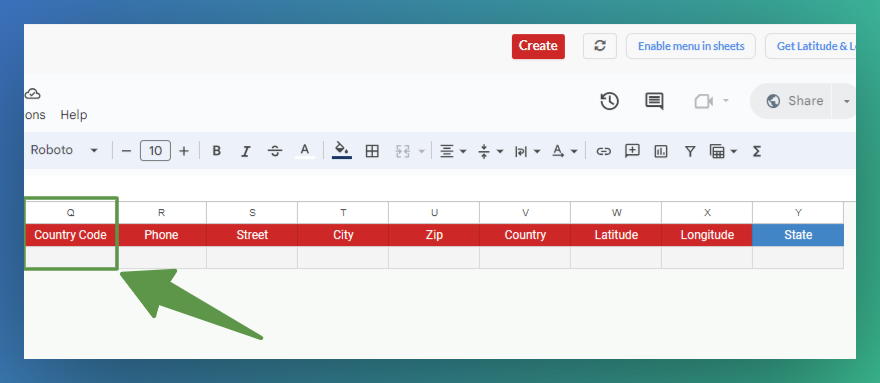Image resolution: width=880 pixels, height=383 pixels.
Task: Expand the Share options arrow
Action: pos(846,101)
